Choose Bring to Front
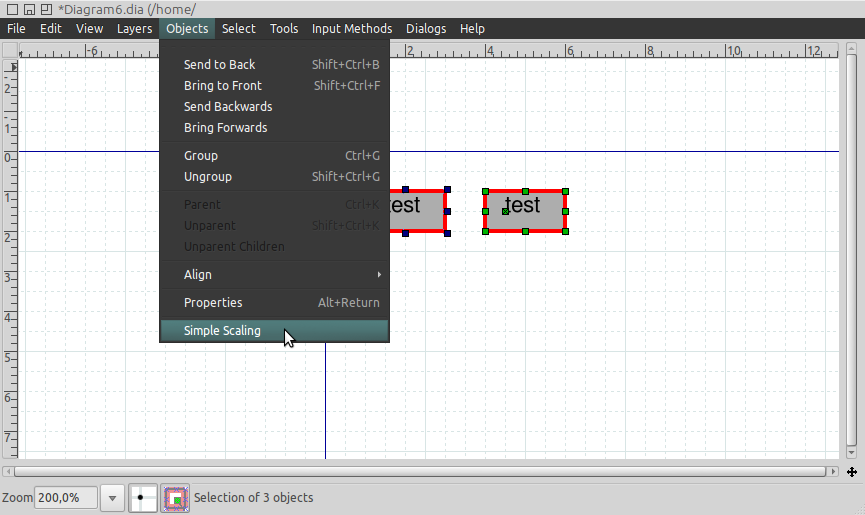The width and height of the screenshot is (865, 515). [x=275, y=85]
